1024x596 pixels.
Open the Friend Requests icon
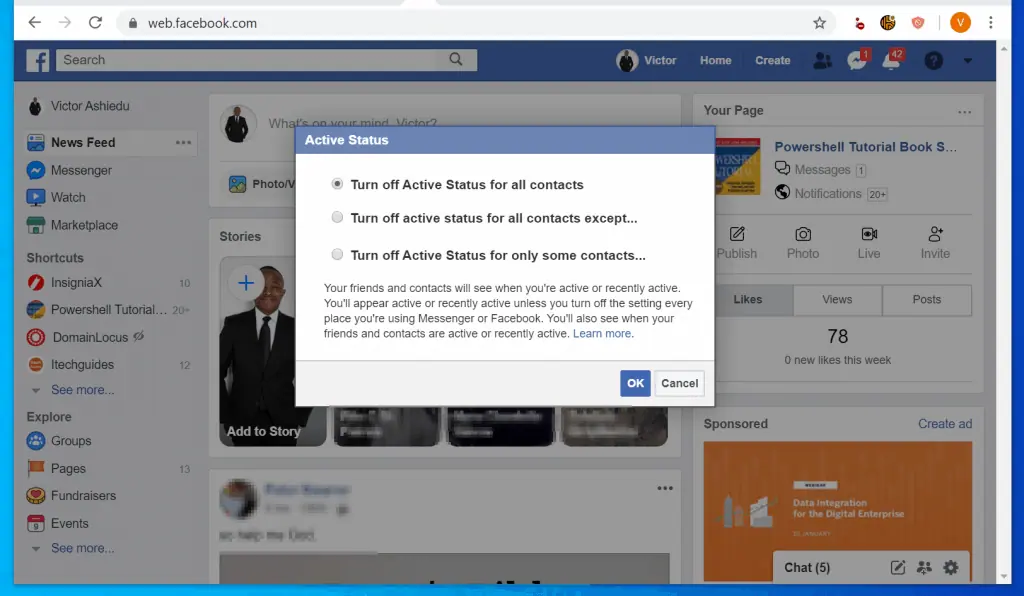click(x=822, y=61)
